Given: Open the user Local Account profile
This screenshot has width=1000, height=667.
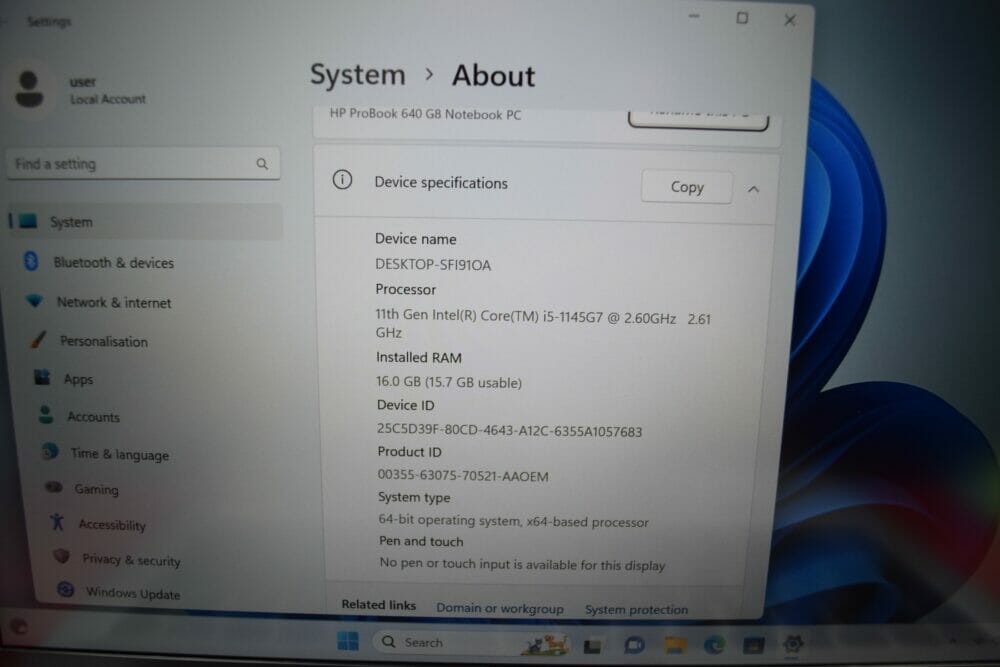Looking at the screenshot, I should coord(80,90).
